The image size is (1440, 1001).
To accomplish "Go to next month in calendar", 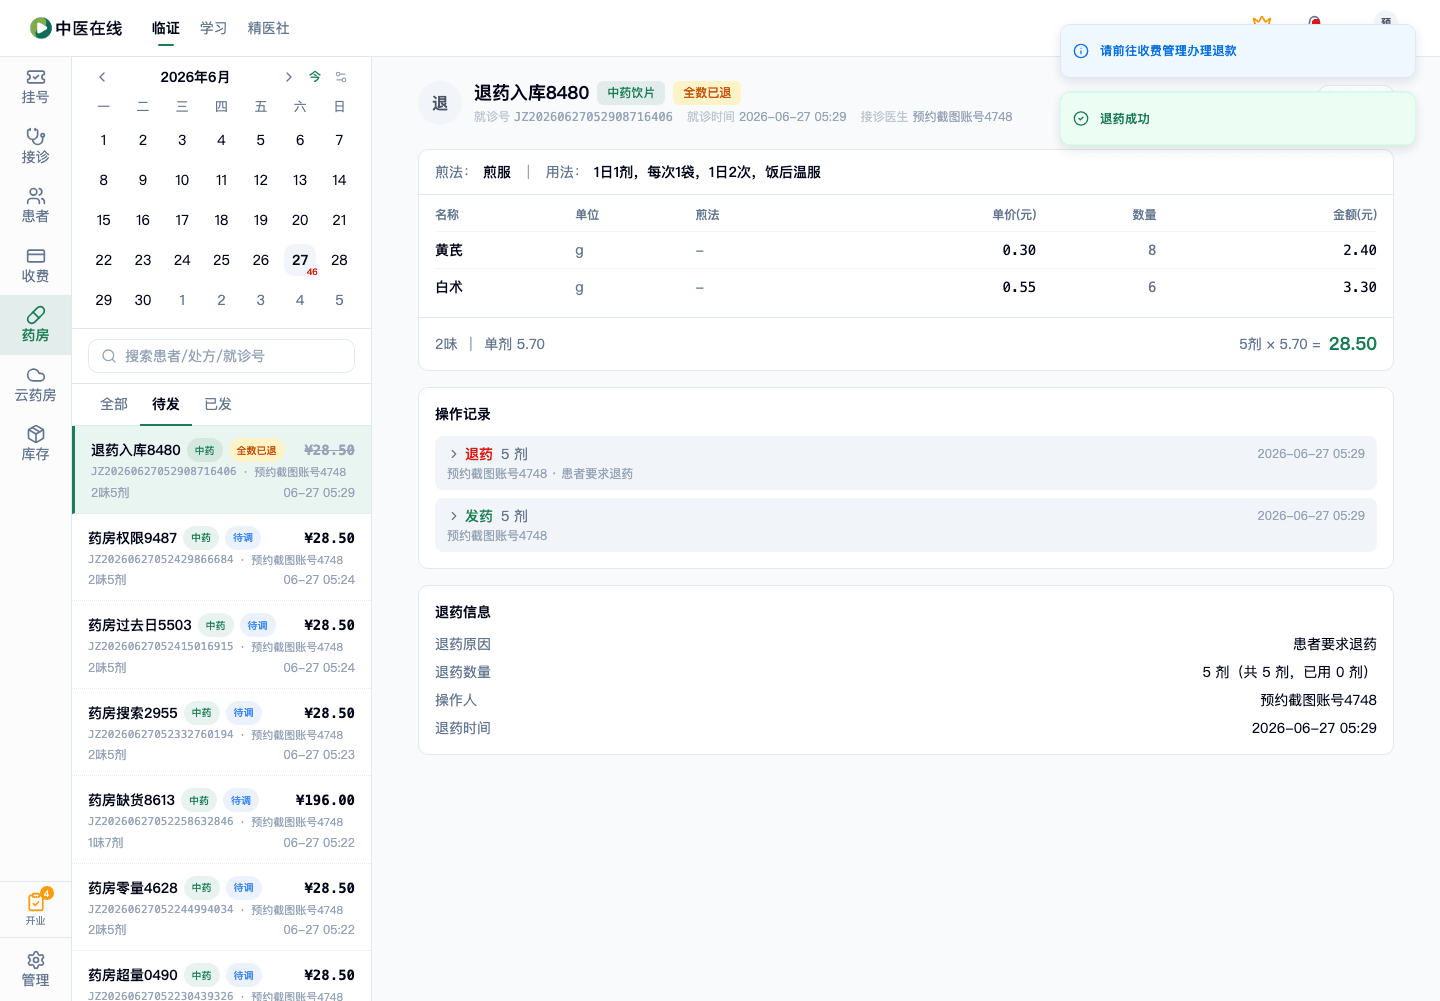I will (x=288, y=77).
